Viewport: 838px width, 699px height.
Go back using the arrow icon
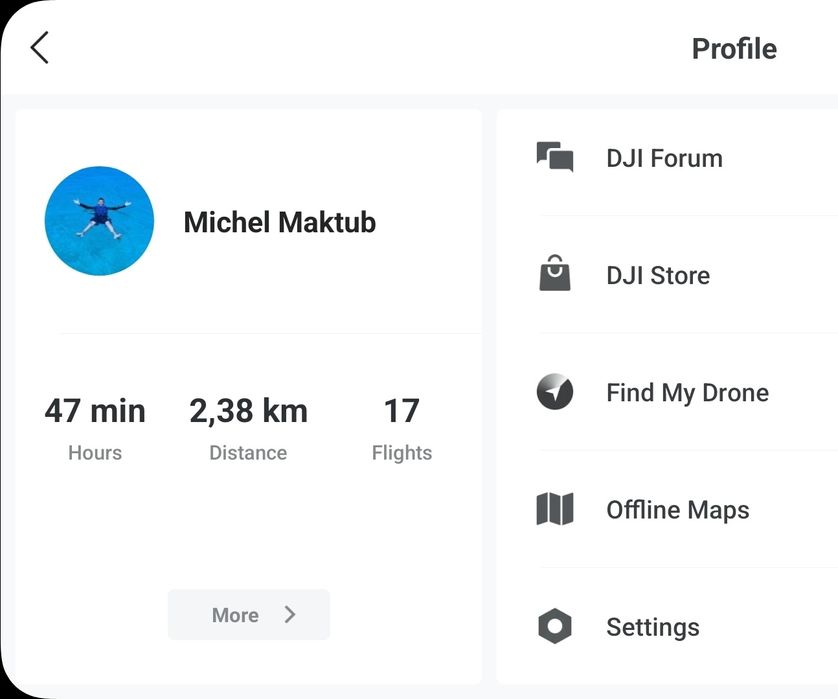click(40, 48)
